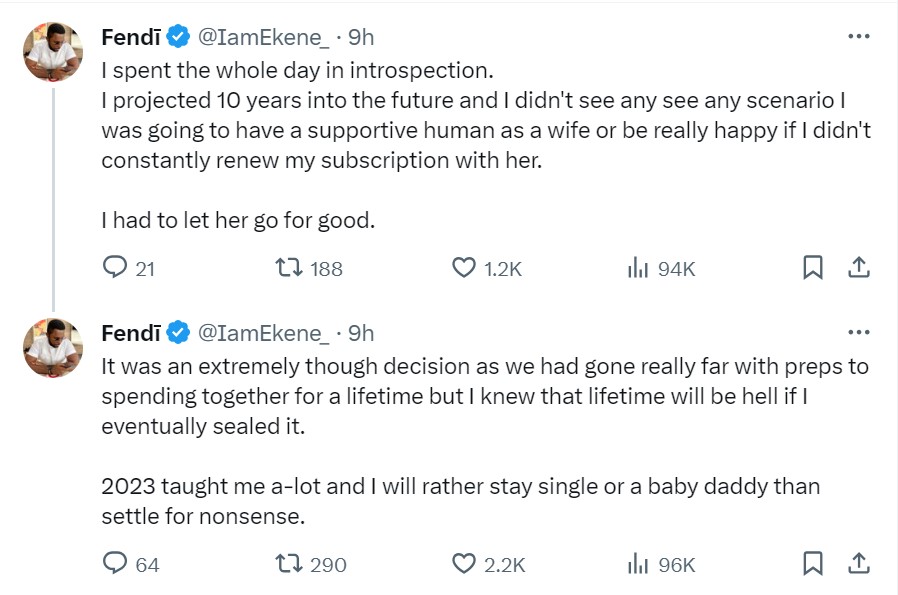This screenshot has height=595, width=898.
Task: Reply to the second tweet with 64 replies
Action: [x=117, y=564]
